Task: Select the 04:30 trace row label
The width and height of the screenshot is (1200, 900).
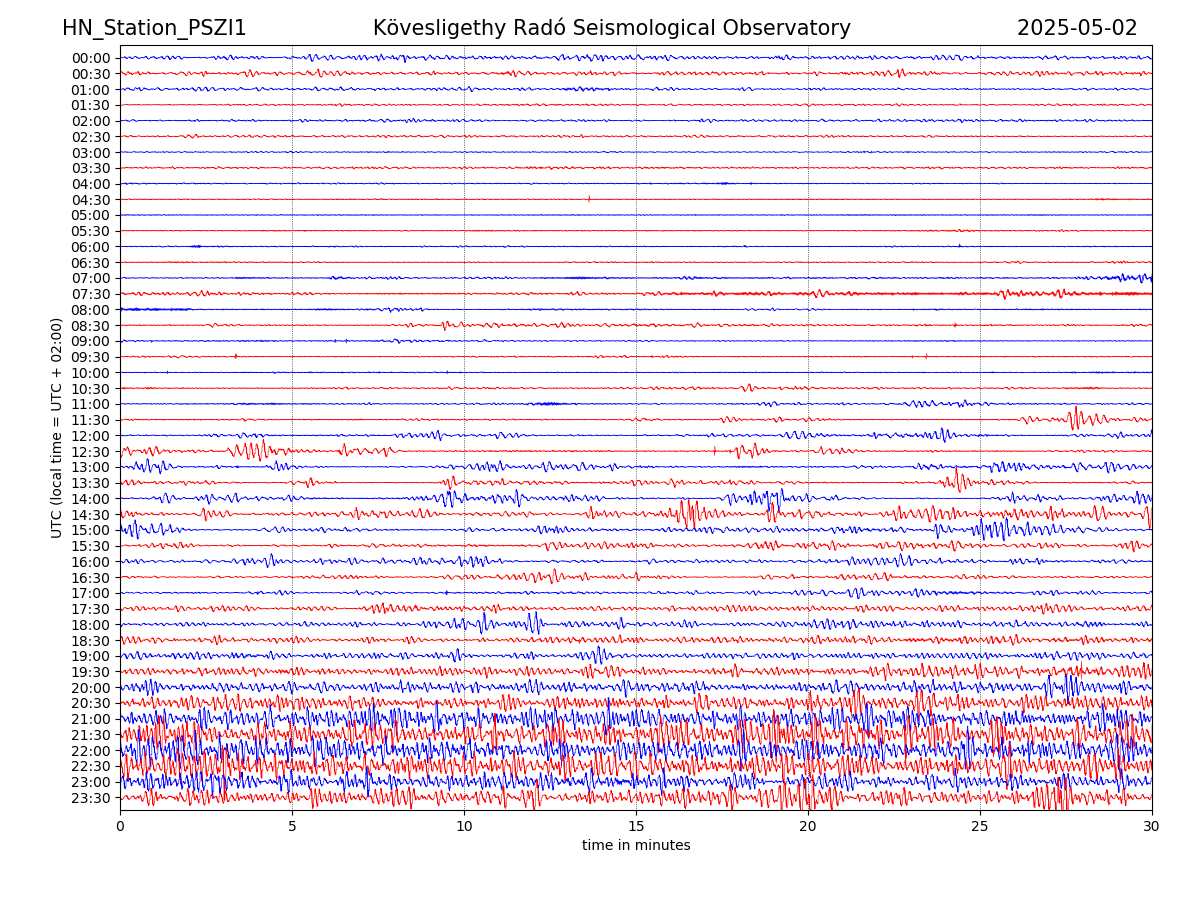Action: click(91, 200)
